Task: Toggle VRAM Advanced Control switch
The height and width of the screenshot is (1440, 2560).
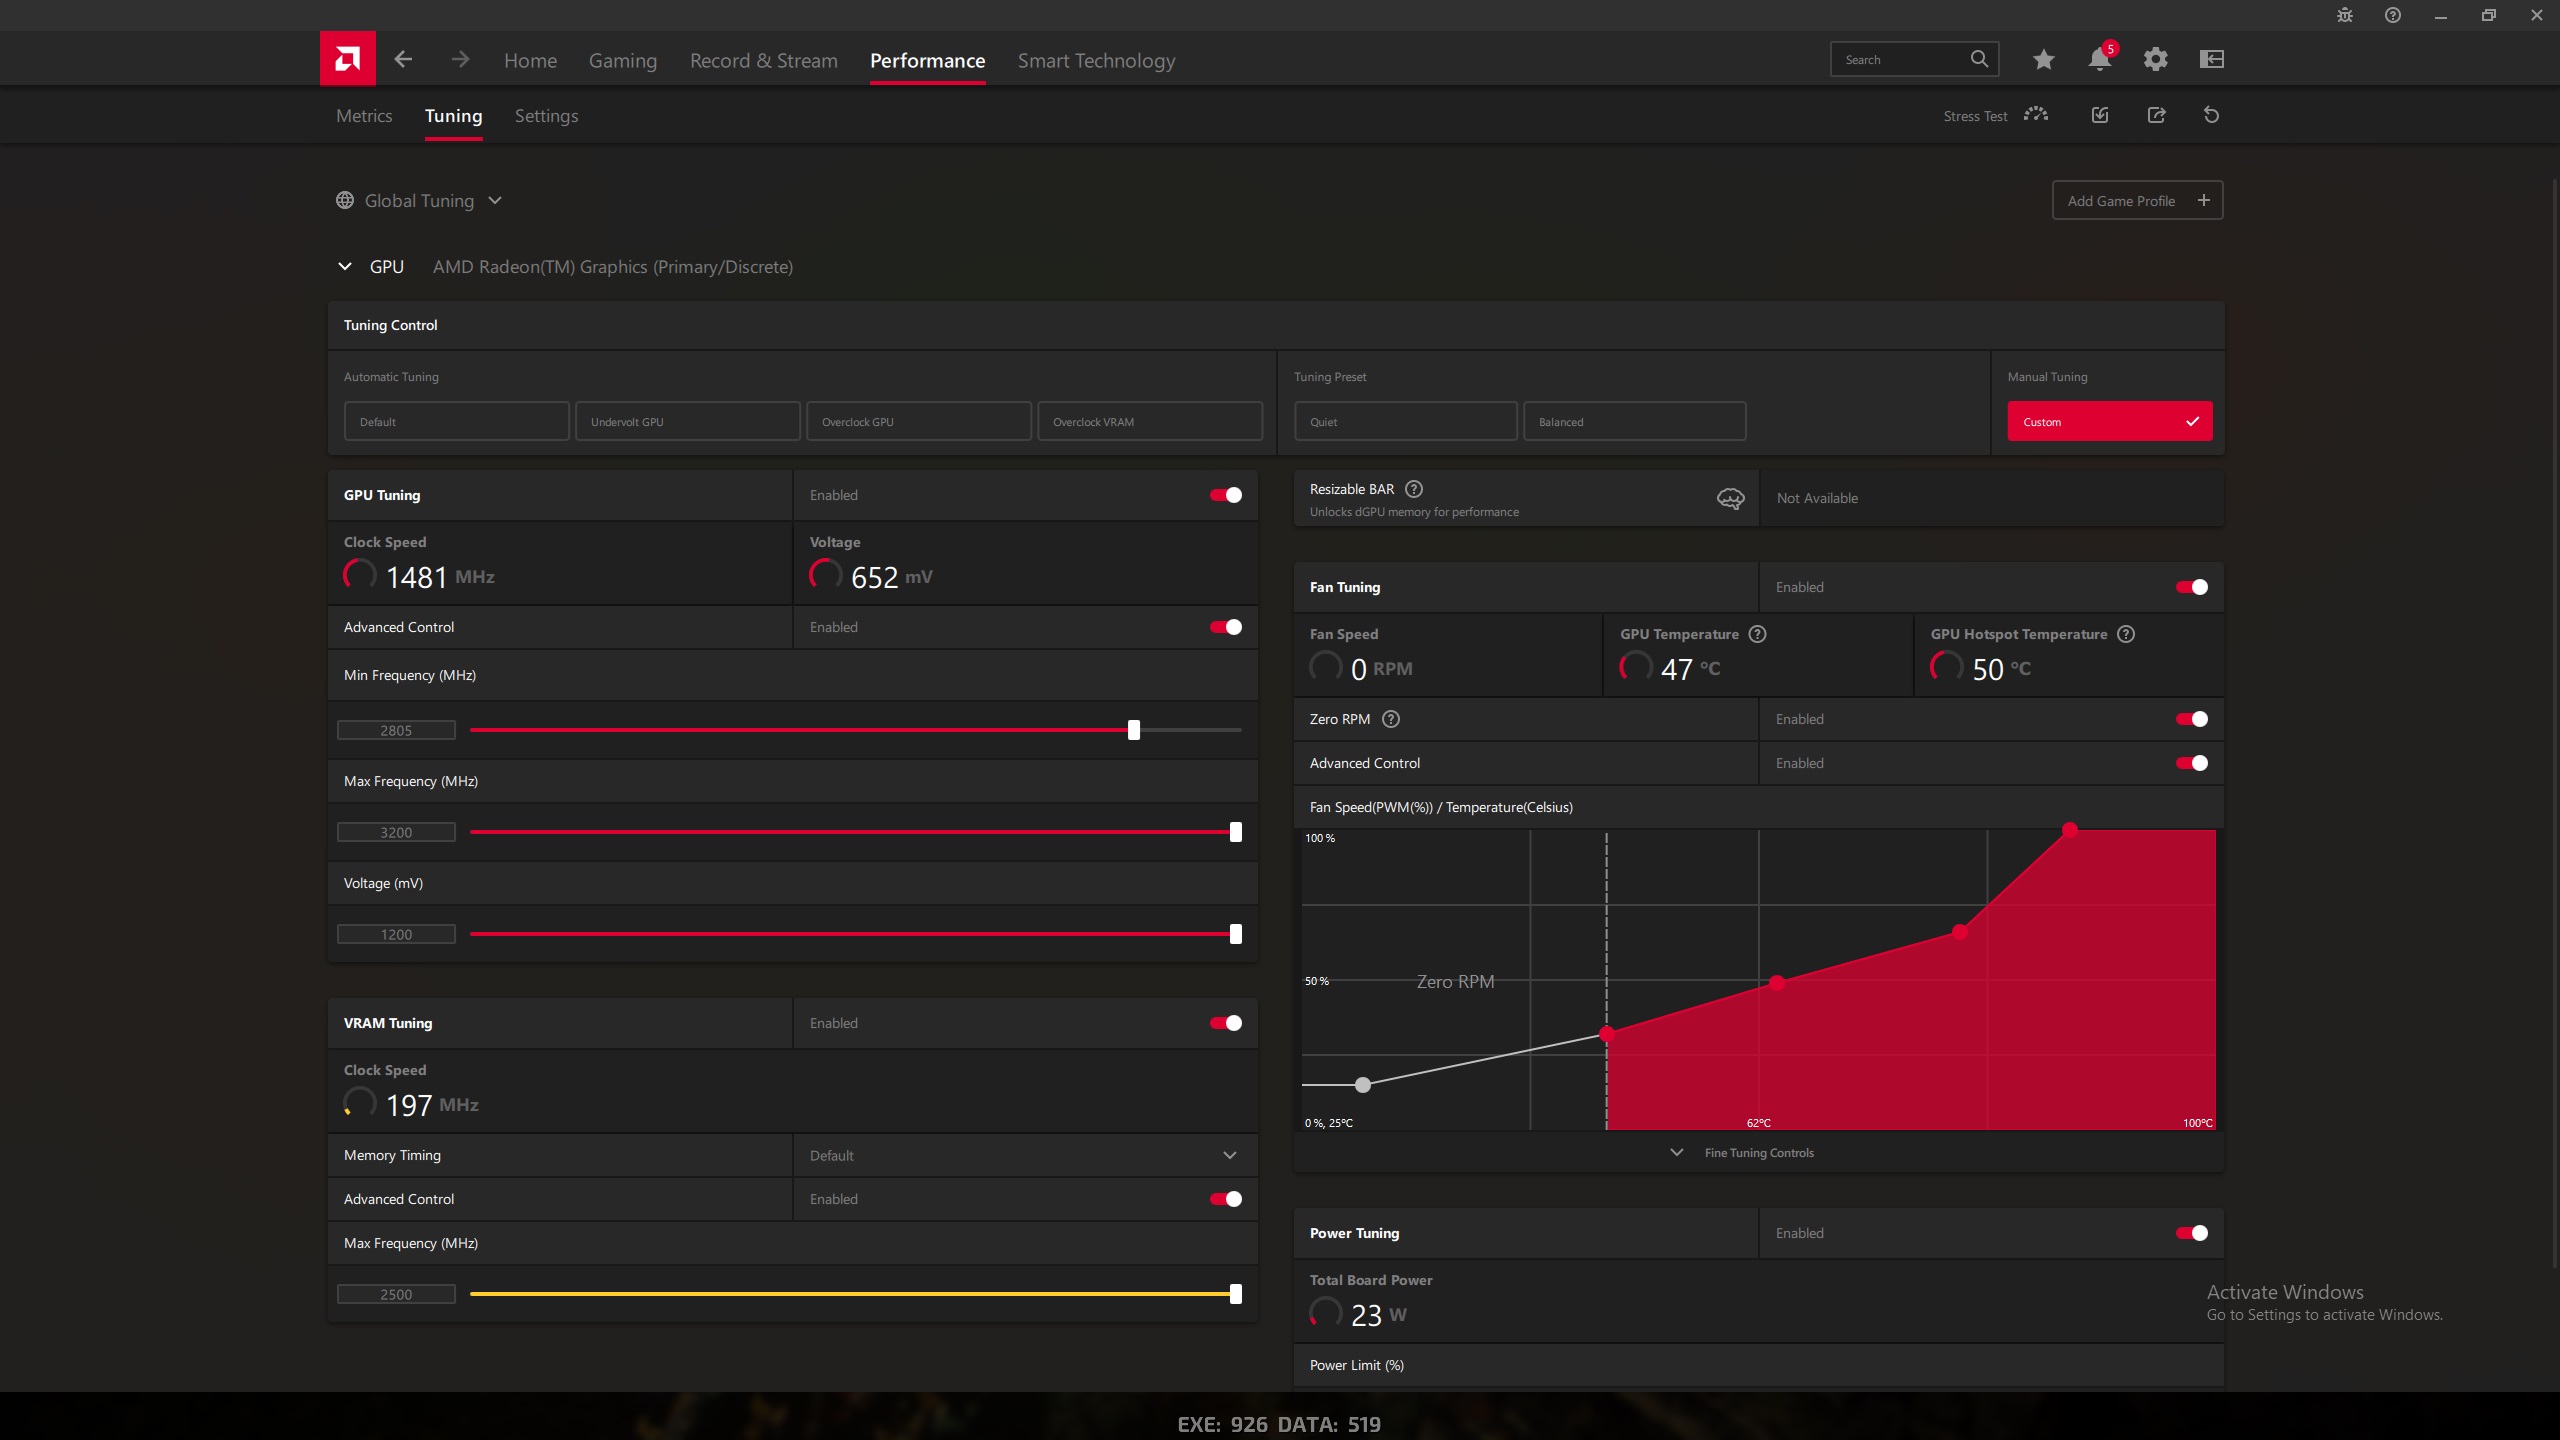Action: pos(1226,1199)
